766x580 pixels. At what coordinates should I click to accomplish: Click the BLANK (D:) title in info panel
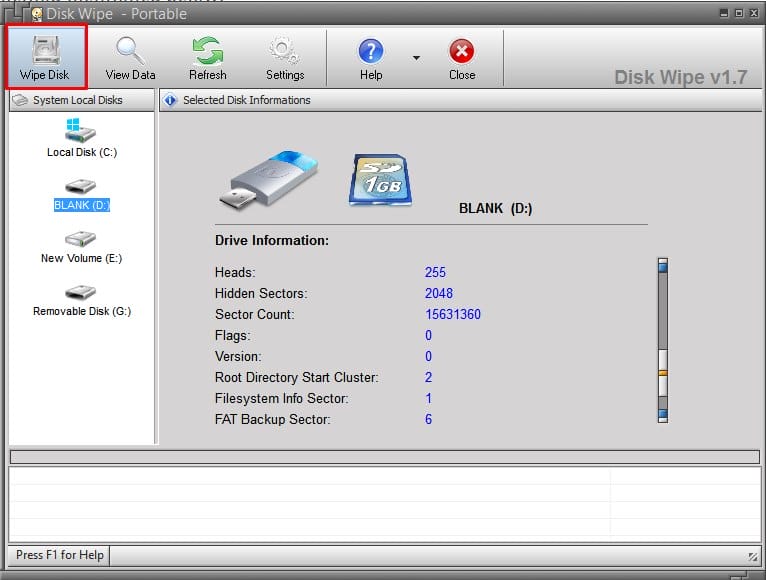pos(495,209)
